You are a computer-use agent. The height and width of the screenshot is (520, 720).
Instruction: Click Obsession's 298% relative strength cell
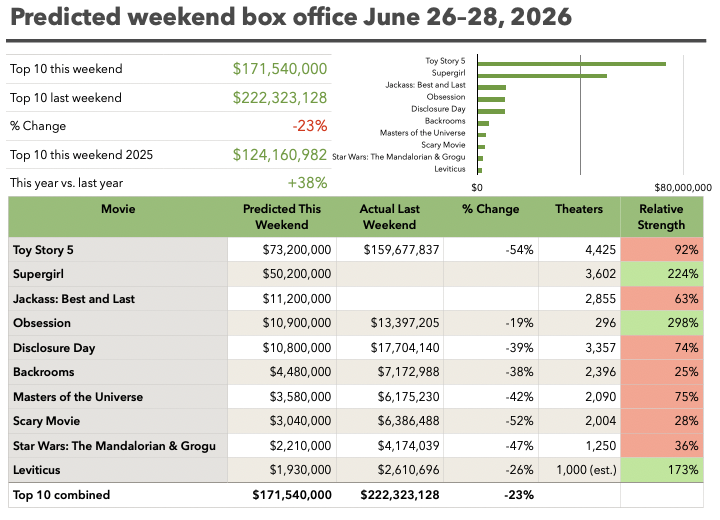pos(662,323)
